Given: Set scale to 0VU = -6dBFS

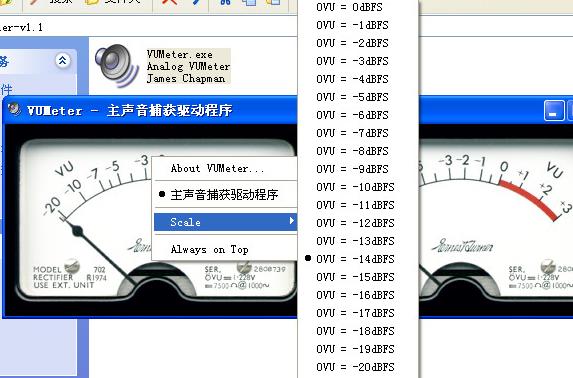Looking at the screenshot, I should click(x=358, y=115).
